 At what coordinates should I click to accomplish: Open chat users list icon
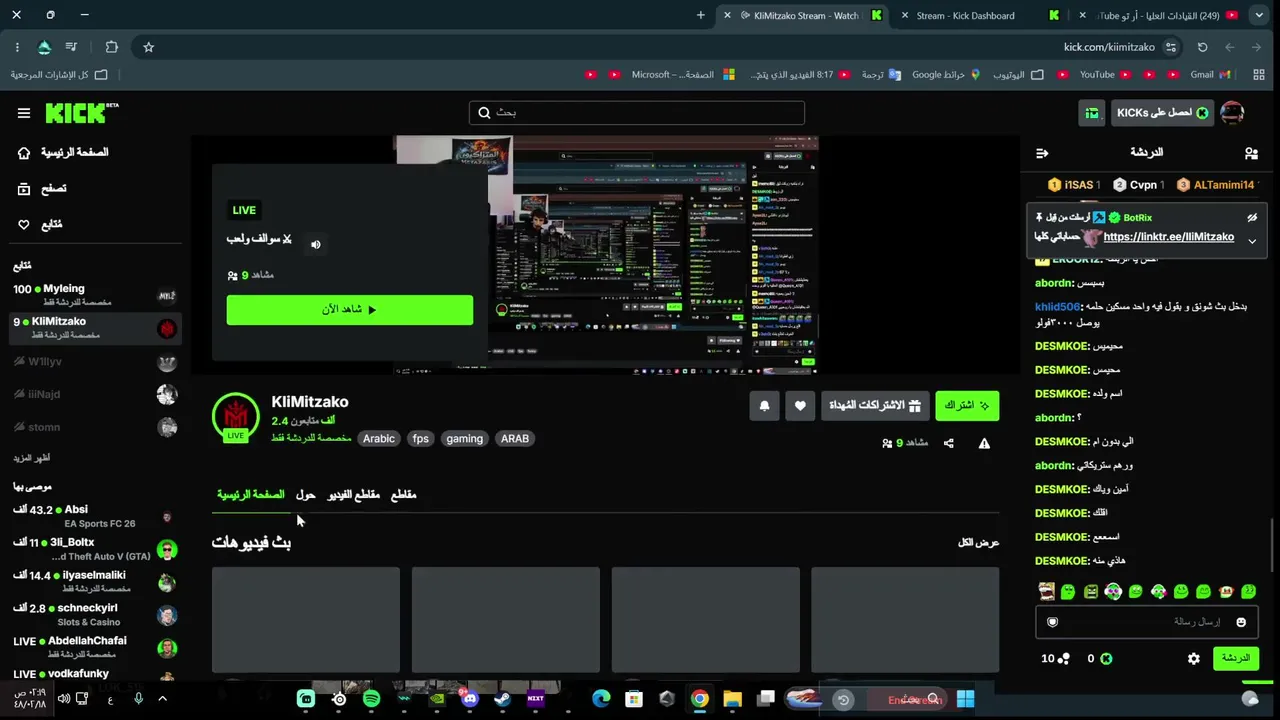click(1251, 153)
